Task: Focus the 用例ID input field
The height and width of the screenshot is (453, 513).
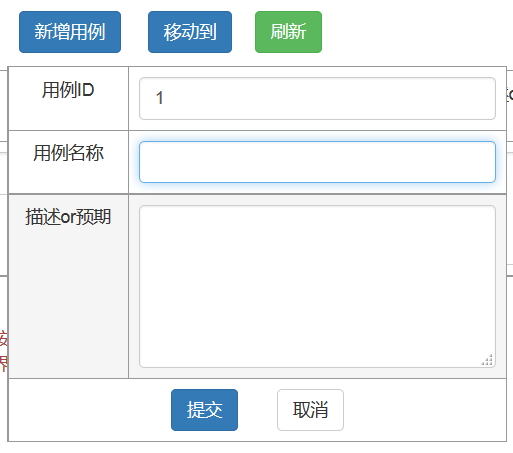Action: click(x=317, y=98)
